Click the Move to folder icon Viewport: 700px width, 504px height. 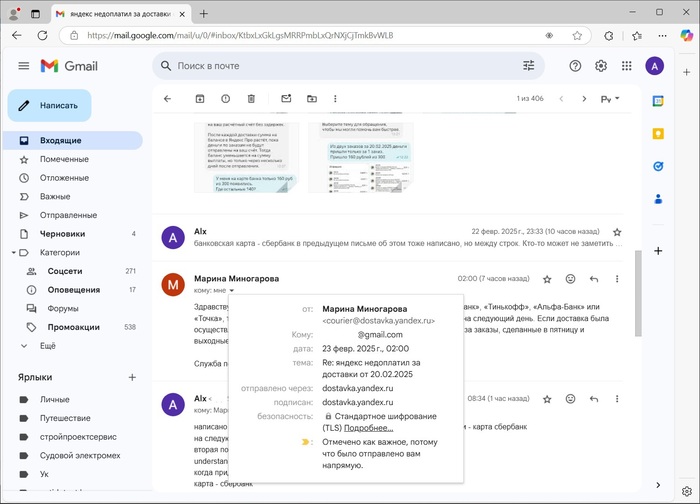312,99
